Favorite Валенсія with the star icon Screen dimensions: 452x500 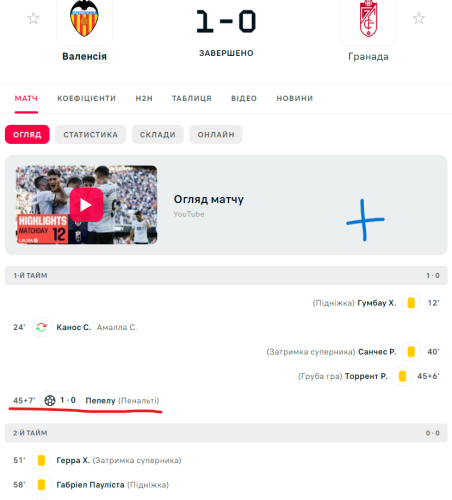pos(33,18)
